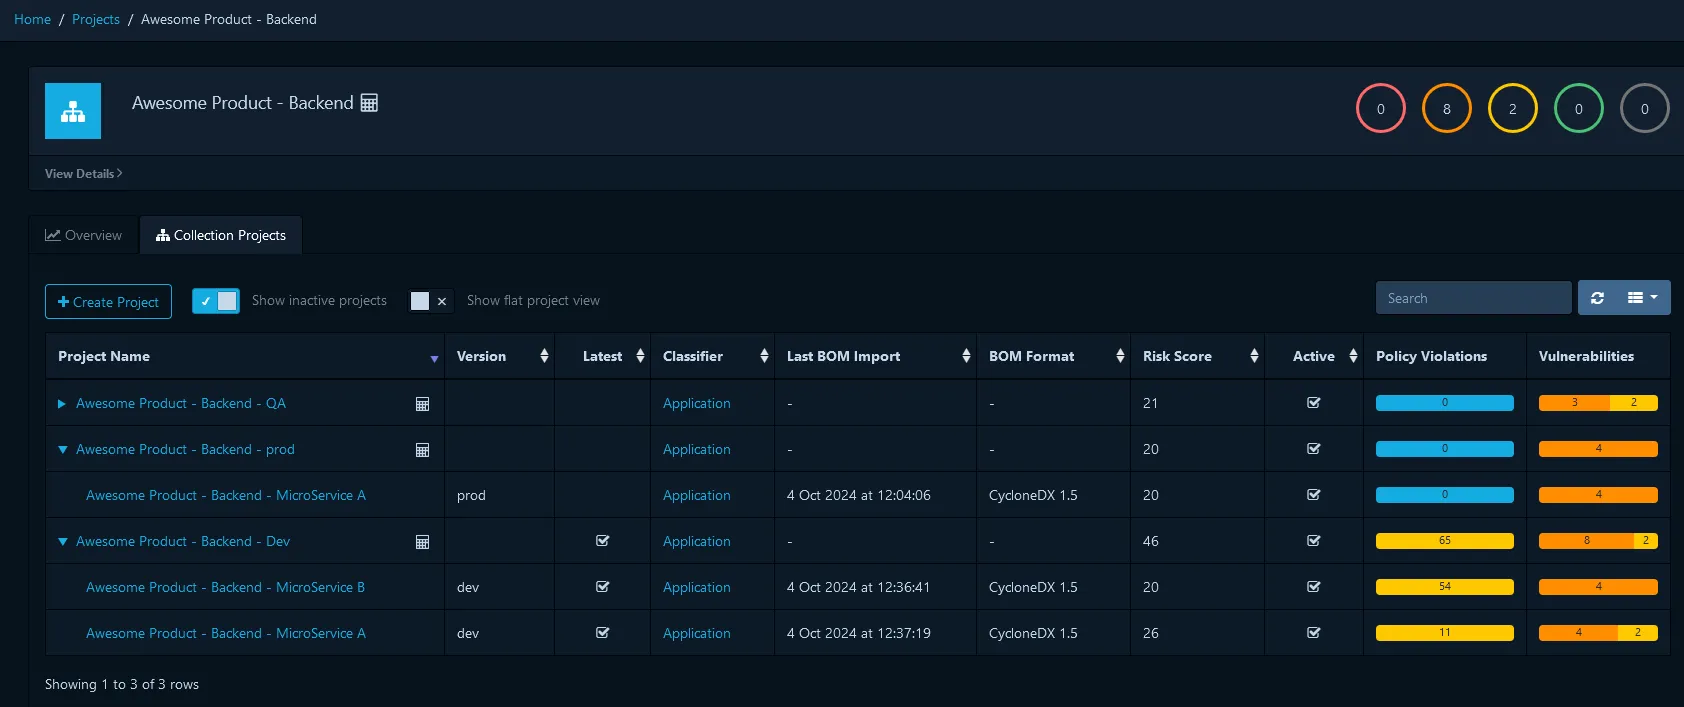Click the orange high severity circle showing 8
Viewport: 1684px width, 707px height.
coord(1447,109)
